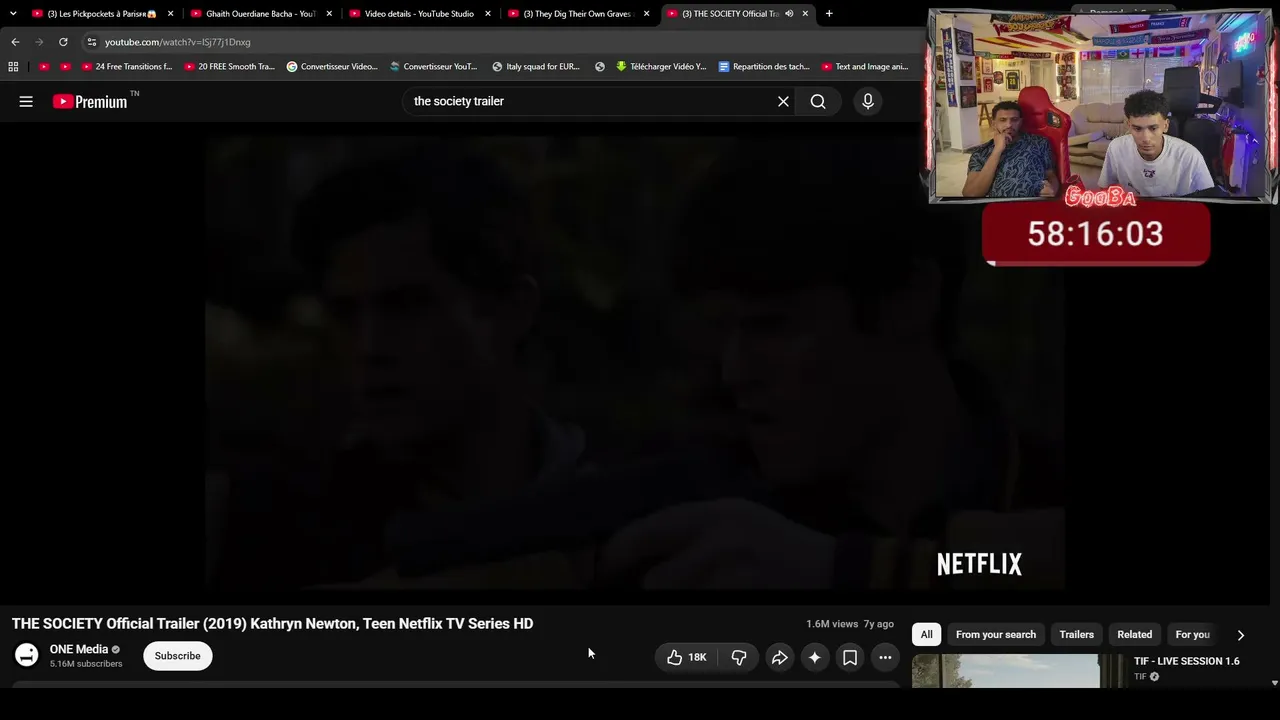1280x720 pixels.
Task: Open ONE Media channel name link
Action: [x=79, y=649]
